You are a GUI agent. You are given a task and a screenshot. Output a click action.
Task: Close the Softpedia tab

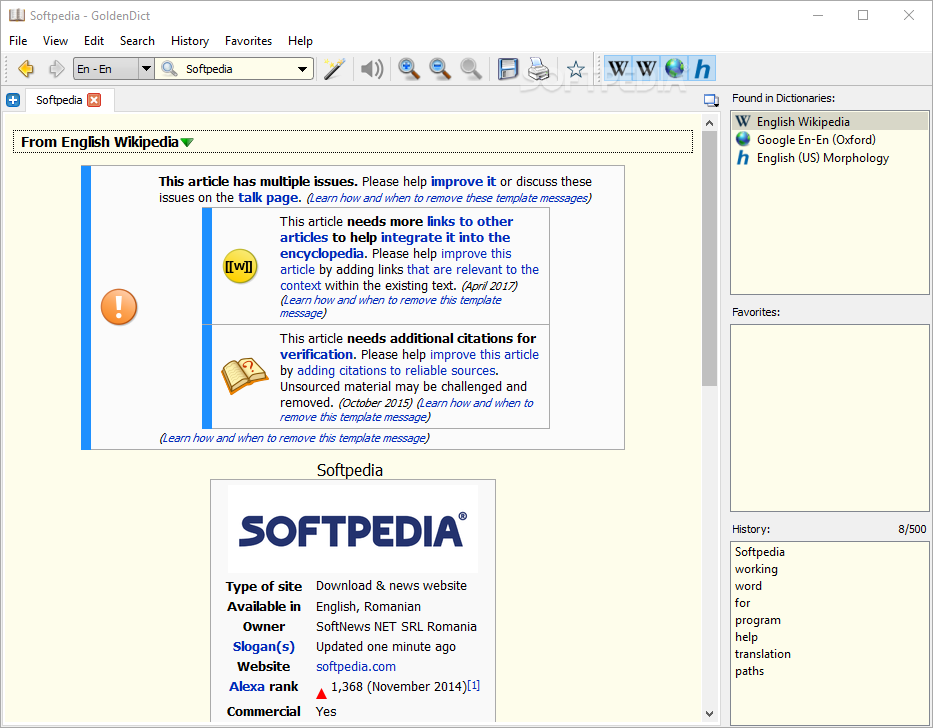tap(94, 100)
